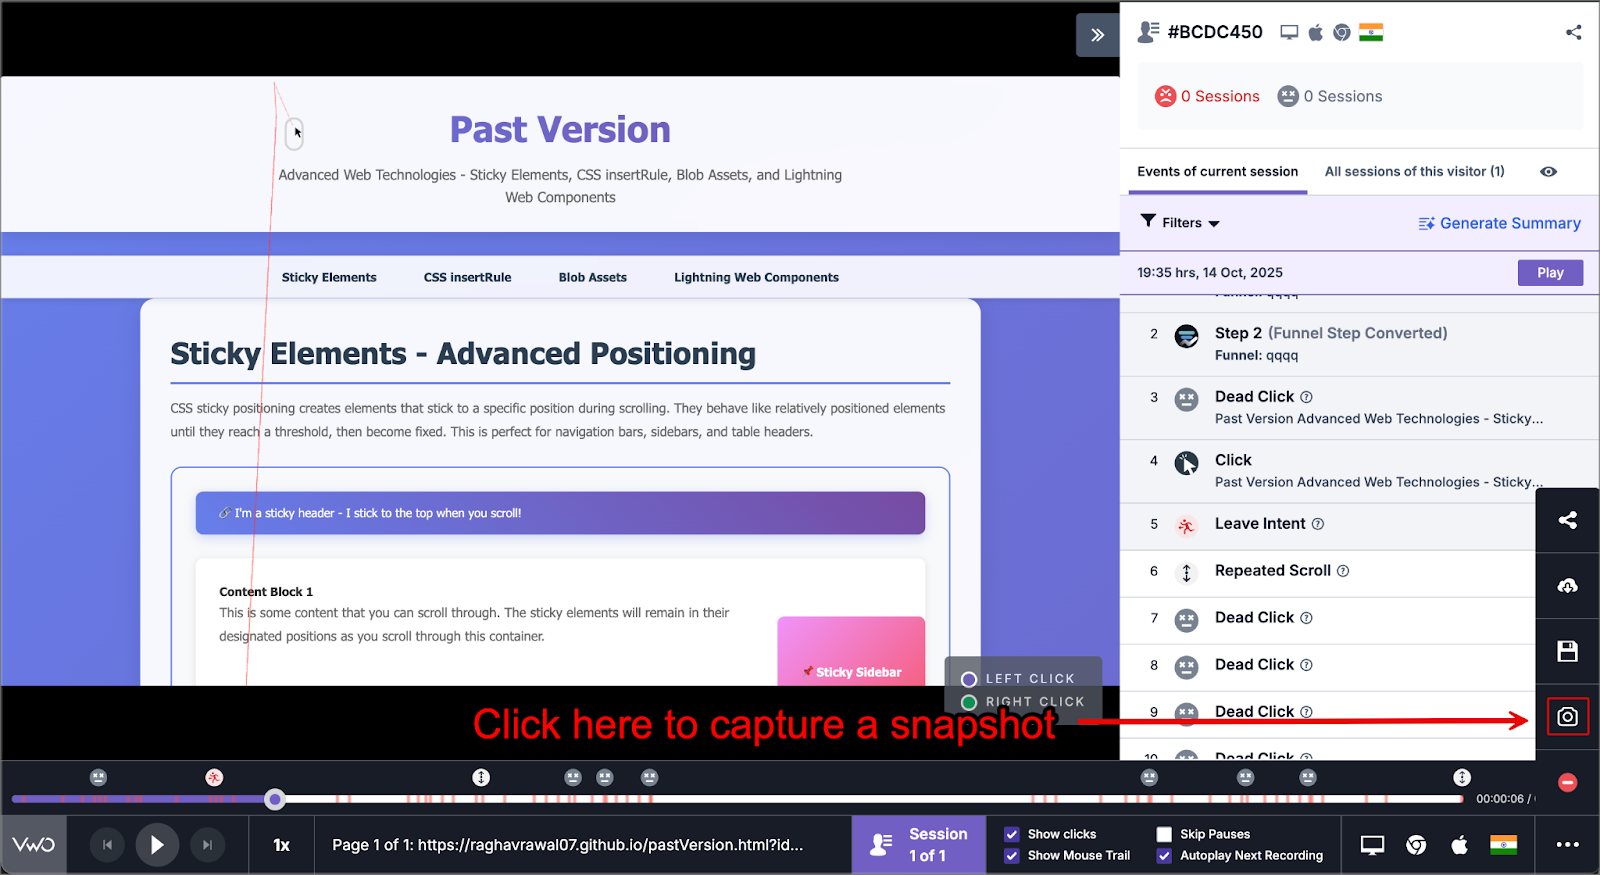Click the Session 1 of 1 button
1600x875 pixels.
[919, 845]
